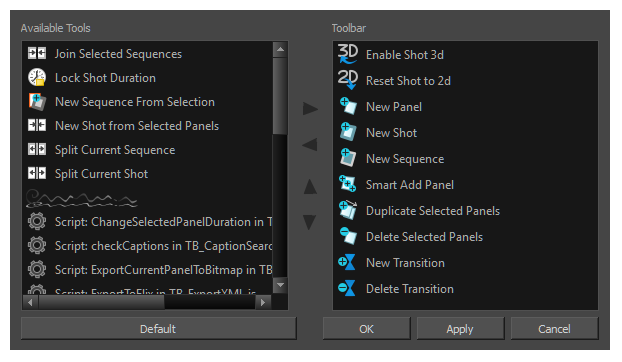Click the Default button
The height and width of the screenshot is (362, 622).
click(x=158, y=329)
